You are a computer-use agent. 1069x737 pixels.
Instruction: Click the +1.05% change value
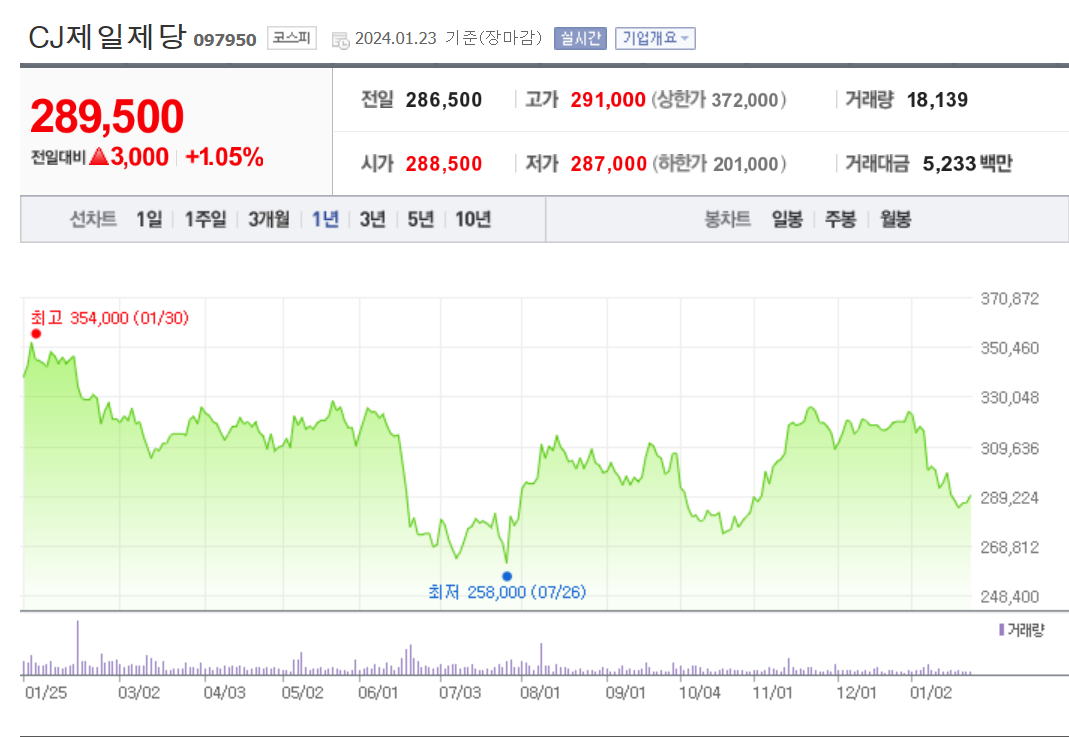pyautogui.click(x=224, y=157)
